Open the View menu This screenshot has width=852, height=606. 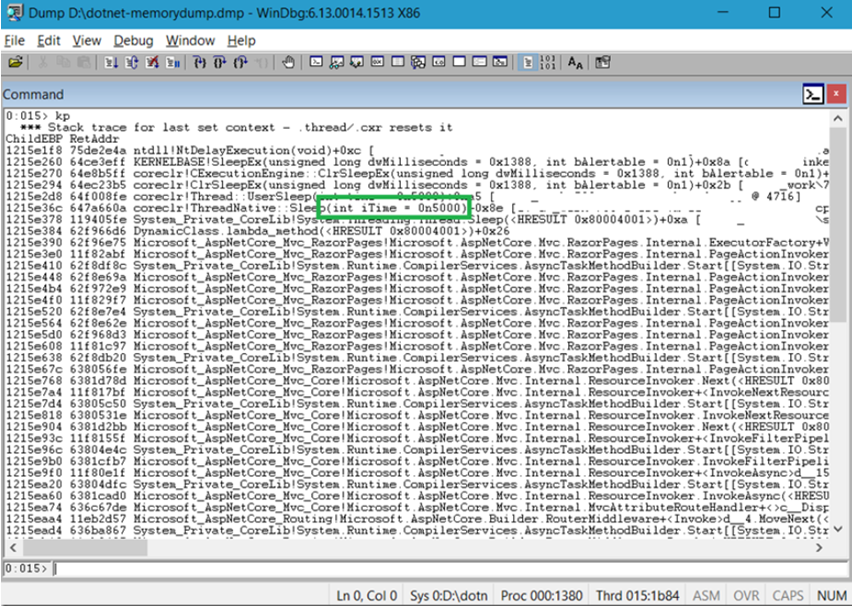[x=87, y=41]
